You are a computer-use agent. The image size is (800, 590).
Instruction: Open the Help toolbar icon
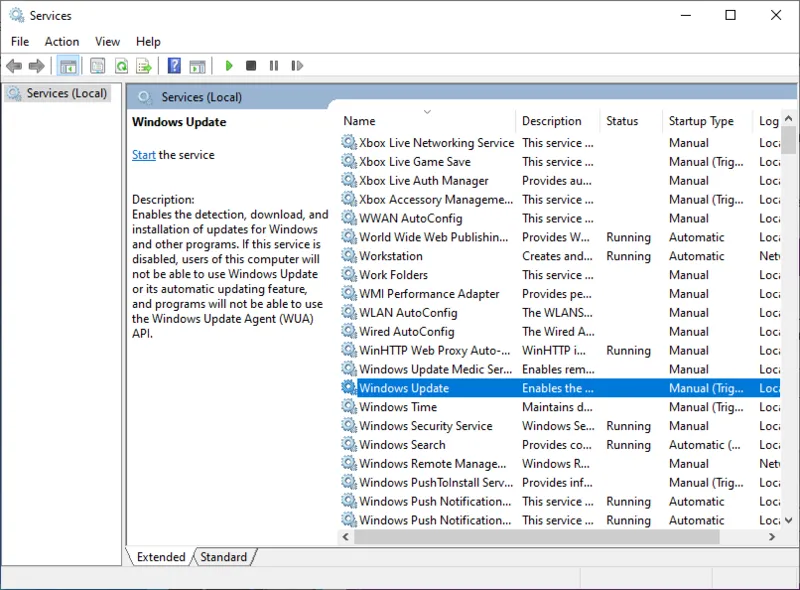click(174, 66)
